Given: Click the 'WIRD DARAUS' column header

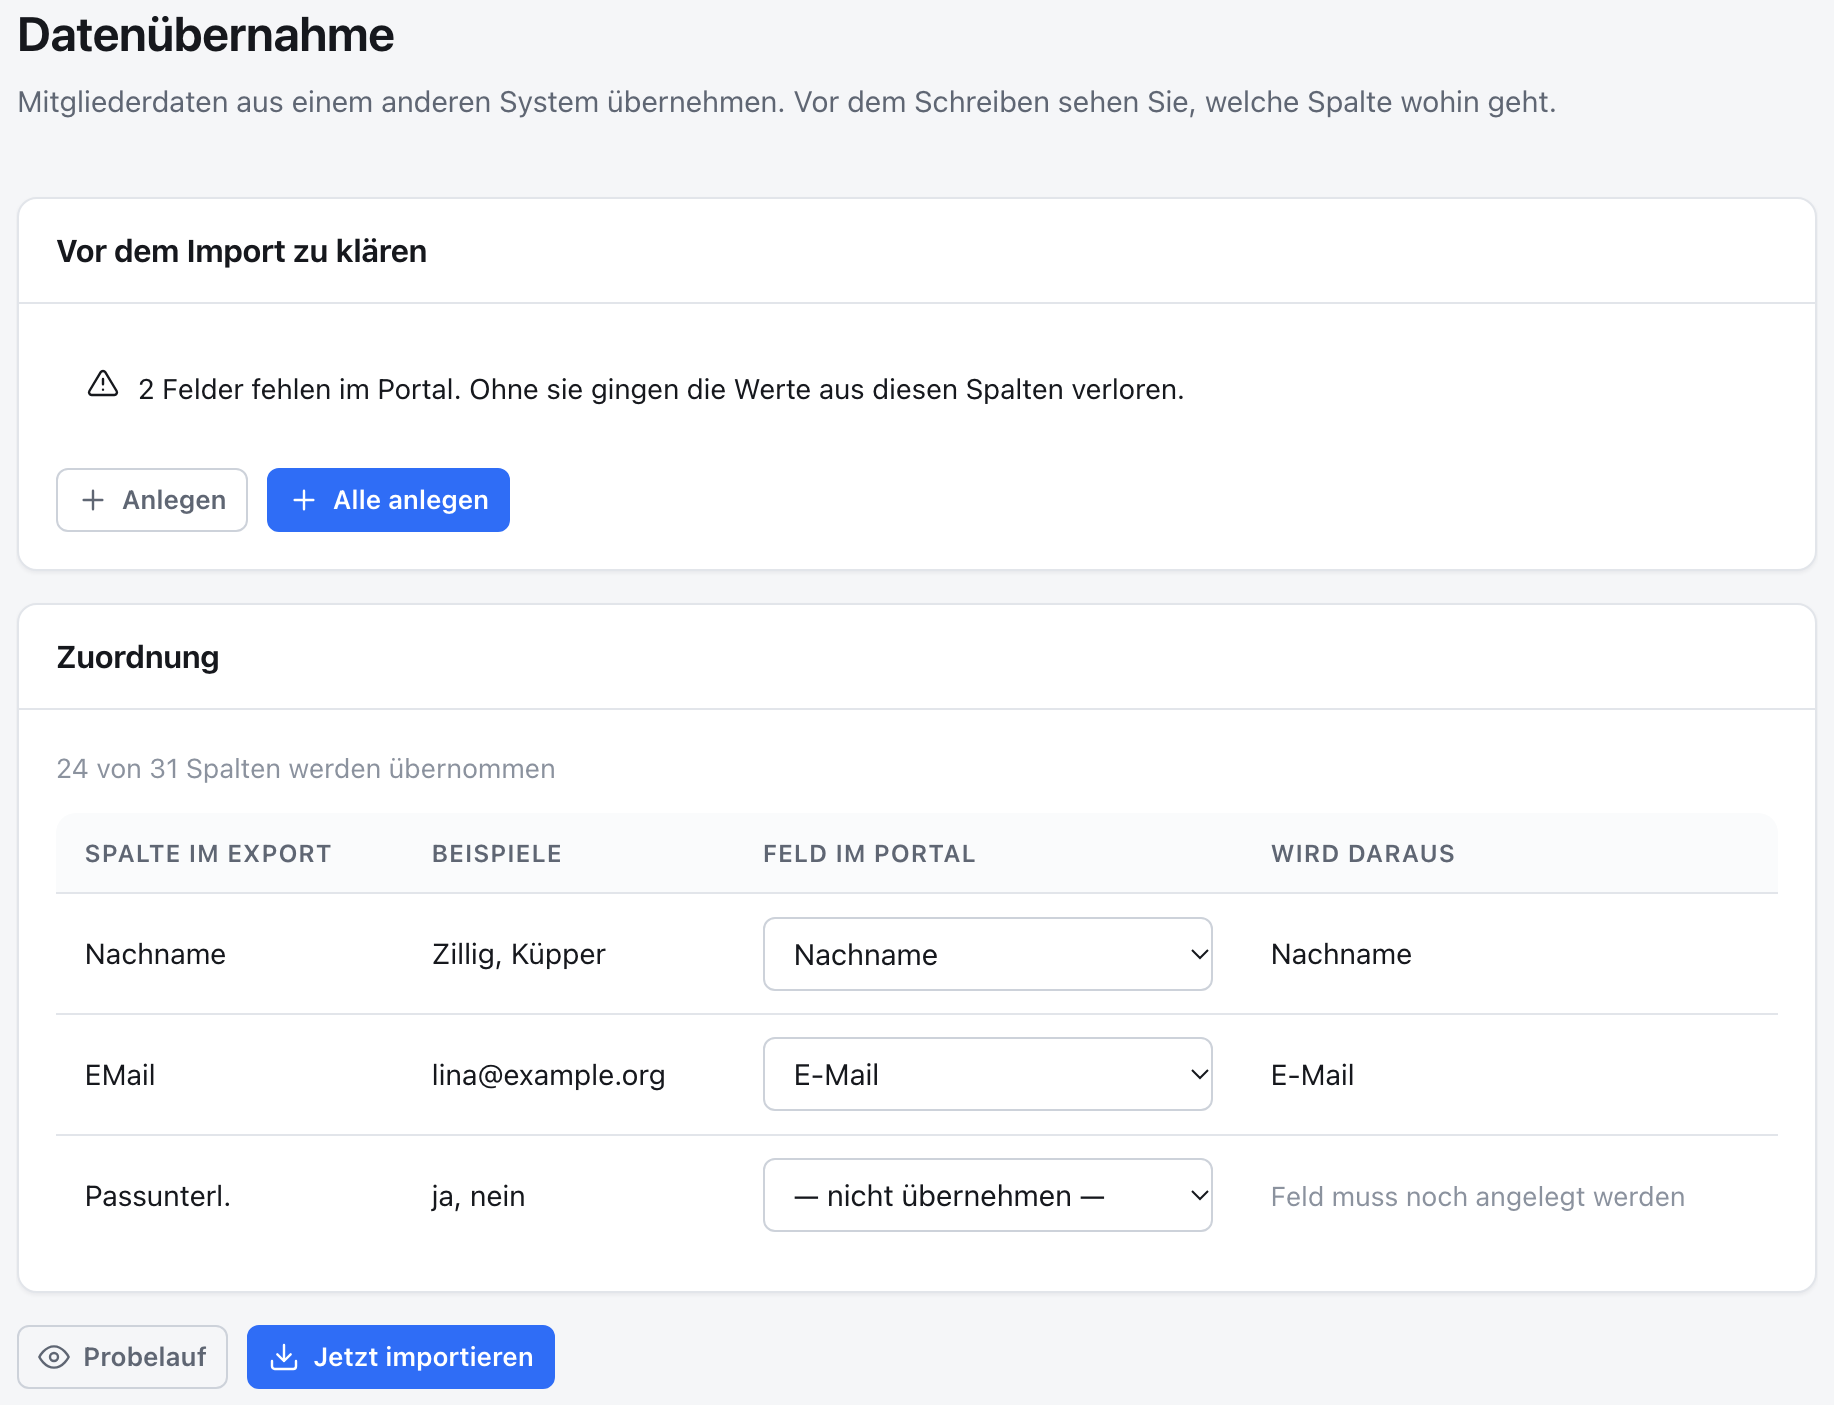Looking at the screenshot, I should [1363, 854].
